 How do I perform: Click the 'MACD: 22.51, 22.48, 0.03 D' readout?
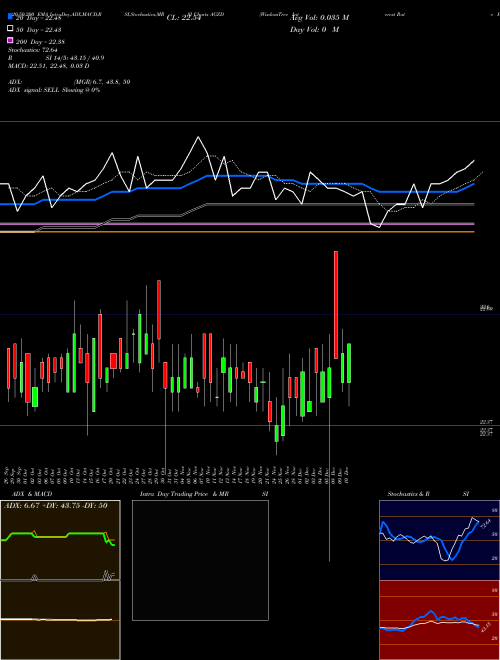49,66
